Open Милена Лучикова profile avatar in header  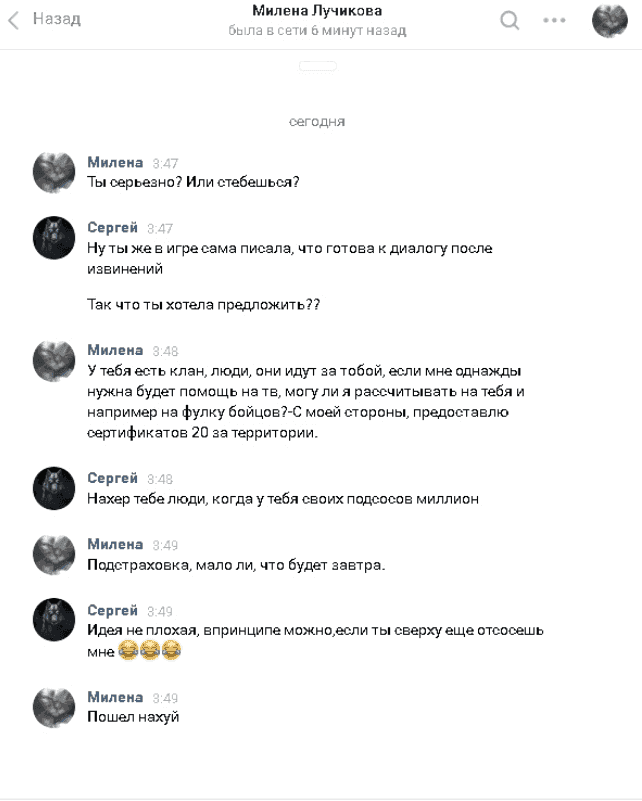pyautogui.click(x=609, y=20)
